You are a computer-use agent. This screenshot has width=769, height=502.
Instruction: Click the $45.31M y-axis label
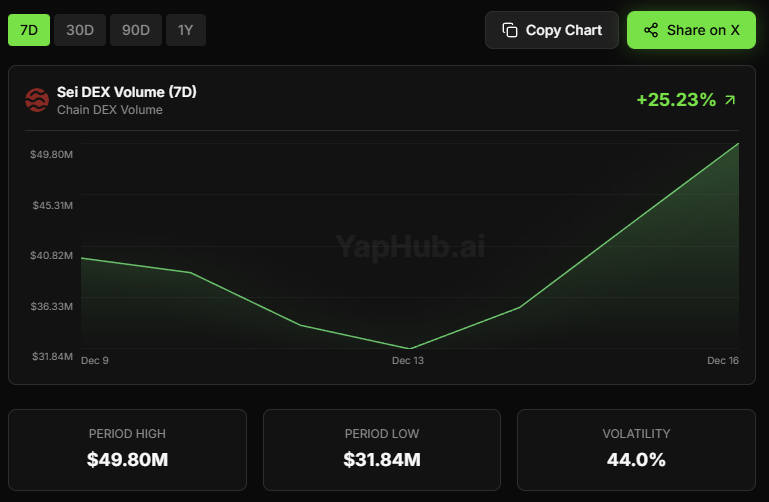(52, 205)
